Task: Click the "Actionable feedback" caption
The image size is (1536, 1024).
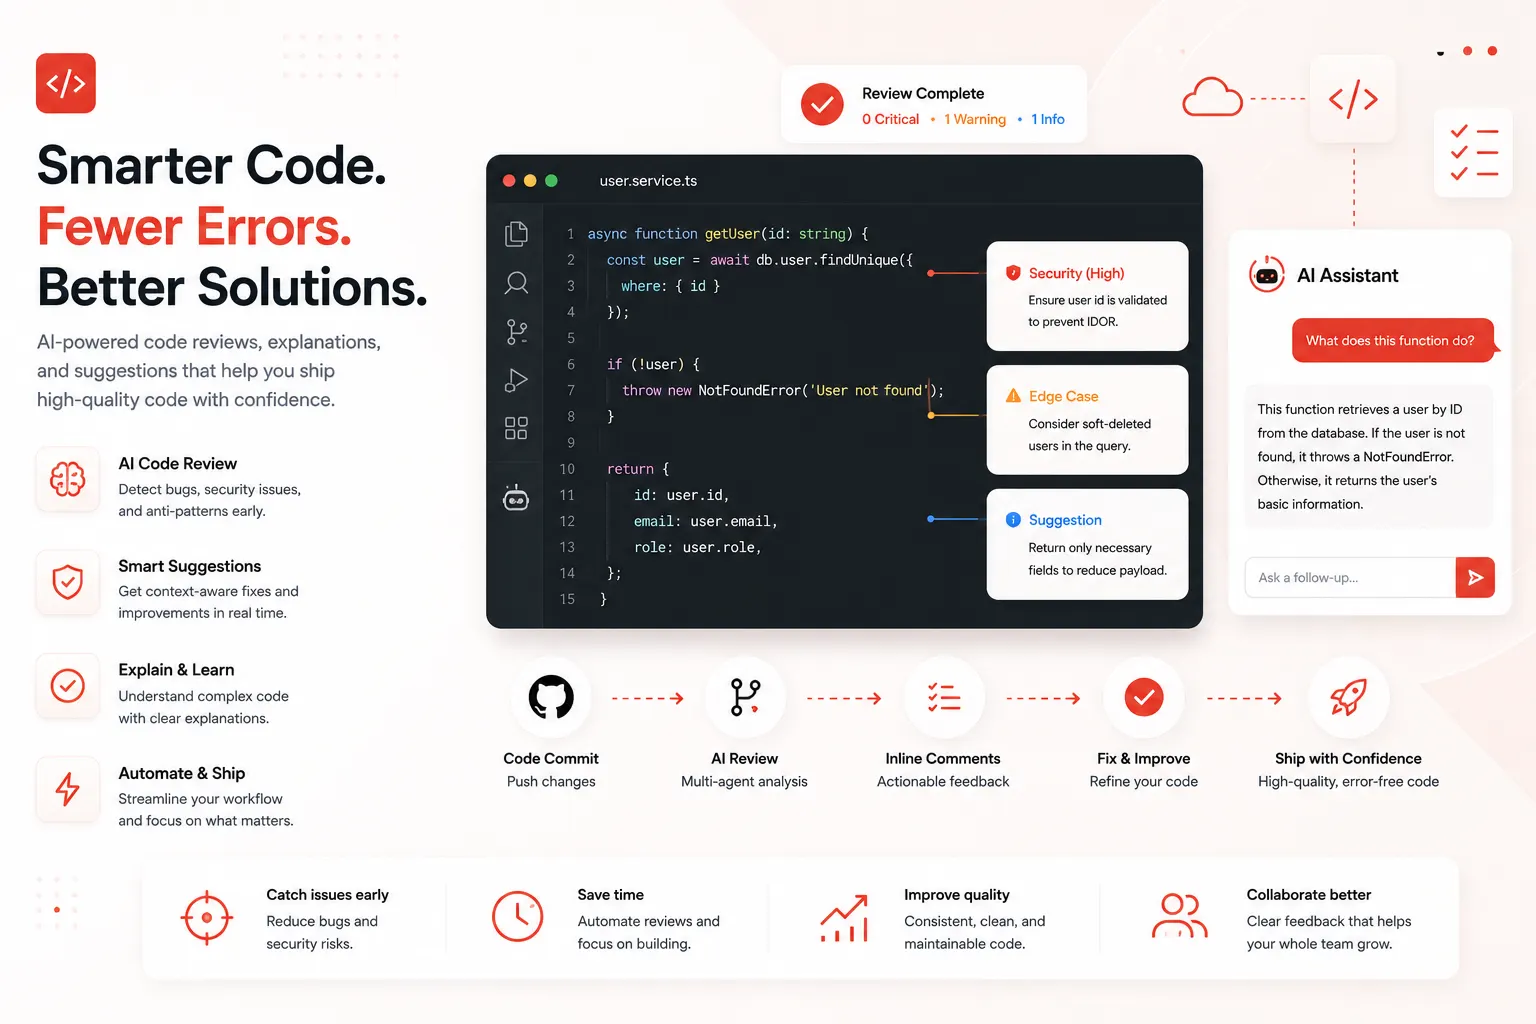Action: [x=943, y=781]
